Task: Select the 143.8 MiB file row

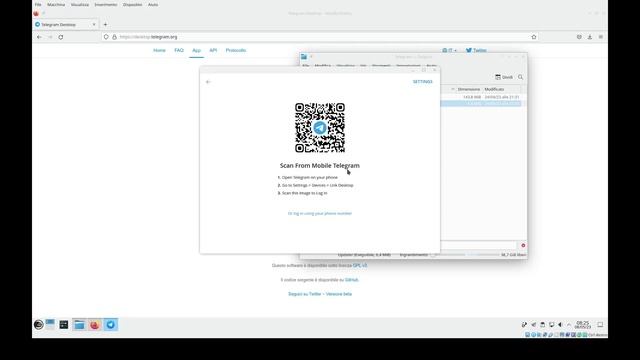Action: pyautogui.click(x=481, y=97)
